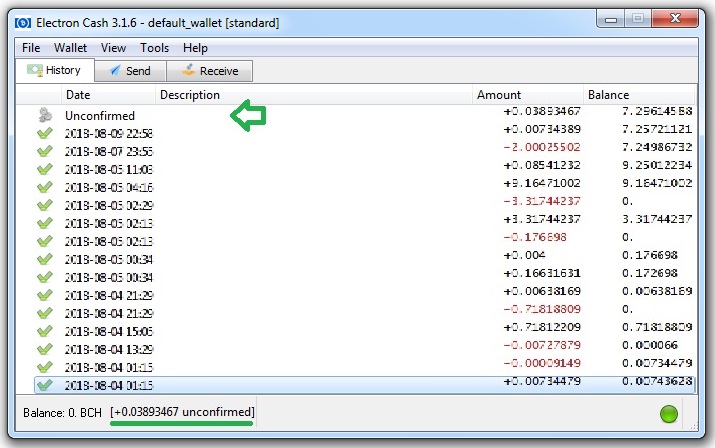Click the Electron Cash title bar icon
The height and width of the screenshot is (448, 715).
tap(23, 23)
